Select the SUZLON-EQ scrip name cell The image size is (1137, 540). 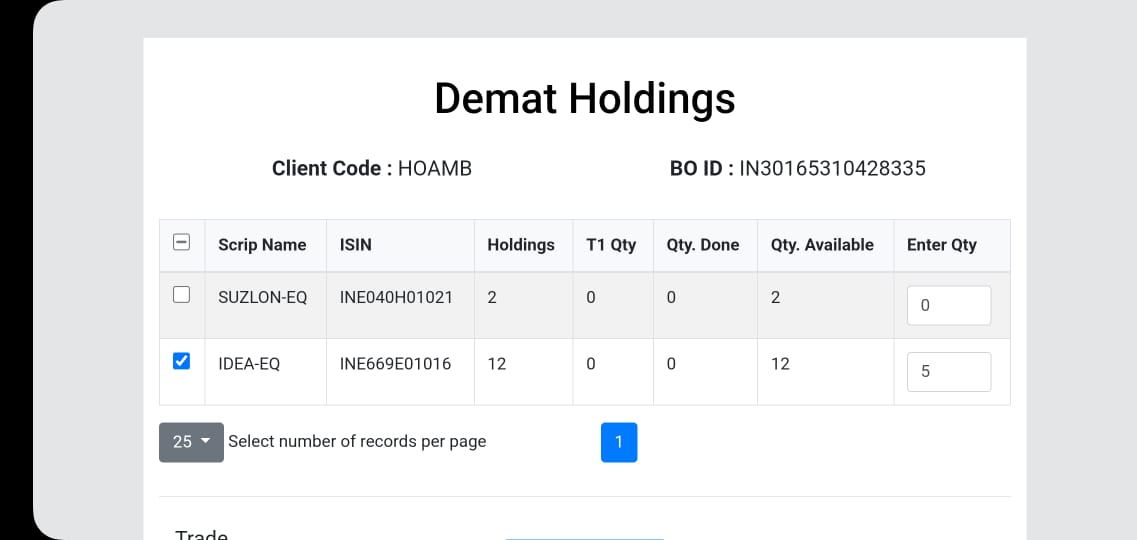click(x=262, y=297)
